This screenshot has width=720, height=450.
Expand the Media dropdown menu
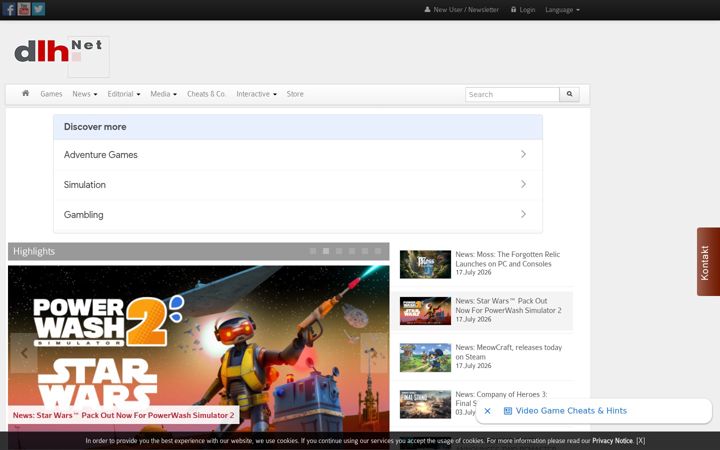(163, 94)
